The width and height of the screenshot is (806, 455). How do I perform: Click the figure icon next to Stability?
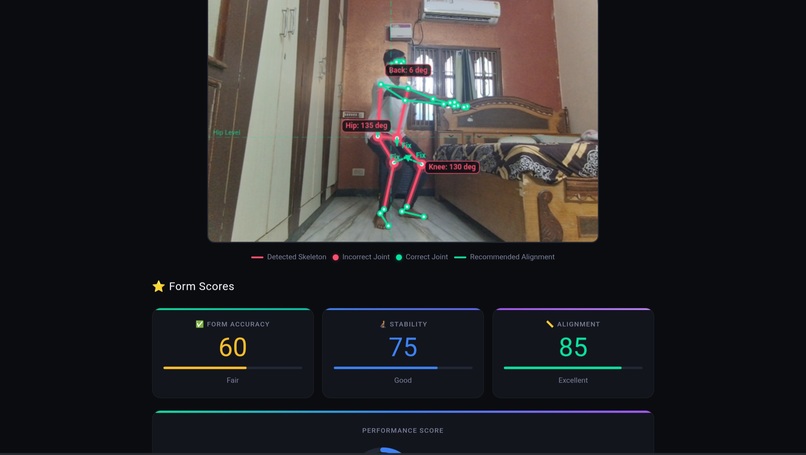[382, 324]
